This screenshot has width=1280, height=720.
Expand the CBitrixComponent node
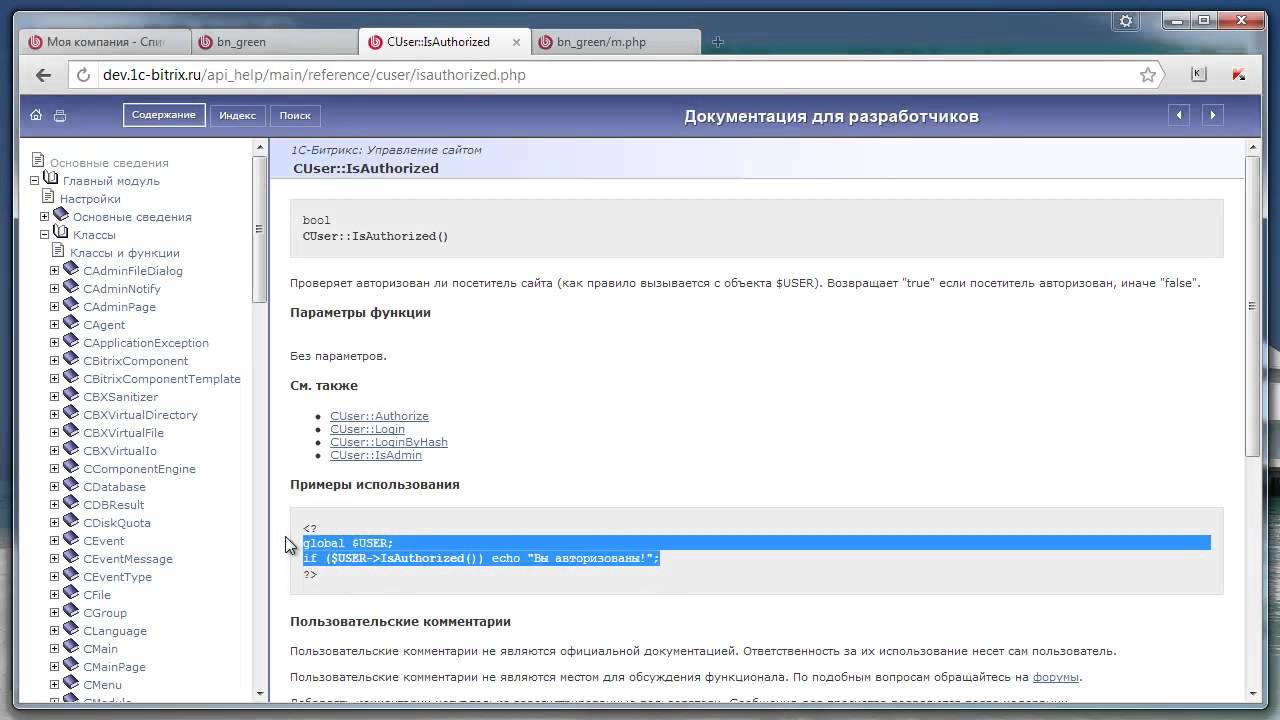pos(55,361)
